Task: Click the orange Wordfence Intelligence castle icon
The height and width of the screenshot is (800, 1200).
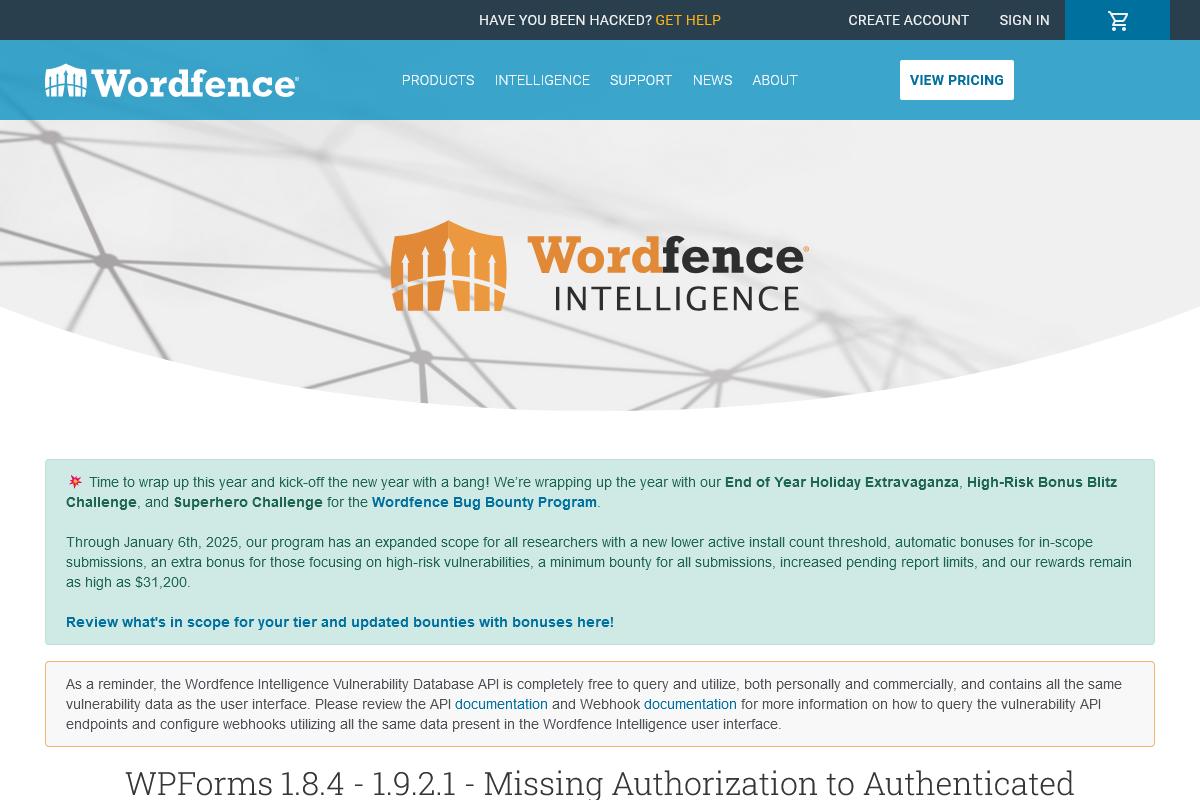Action: (x=449, y=266)
